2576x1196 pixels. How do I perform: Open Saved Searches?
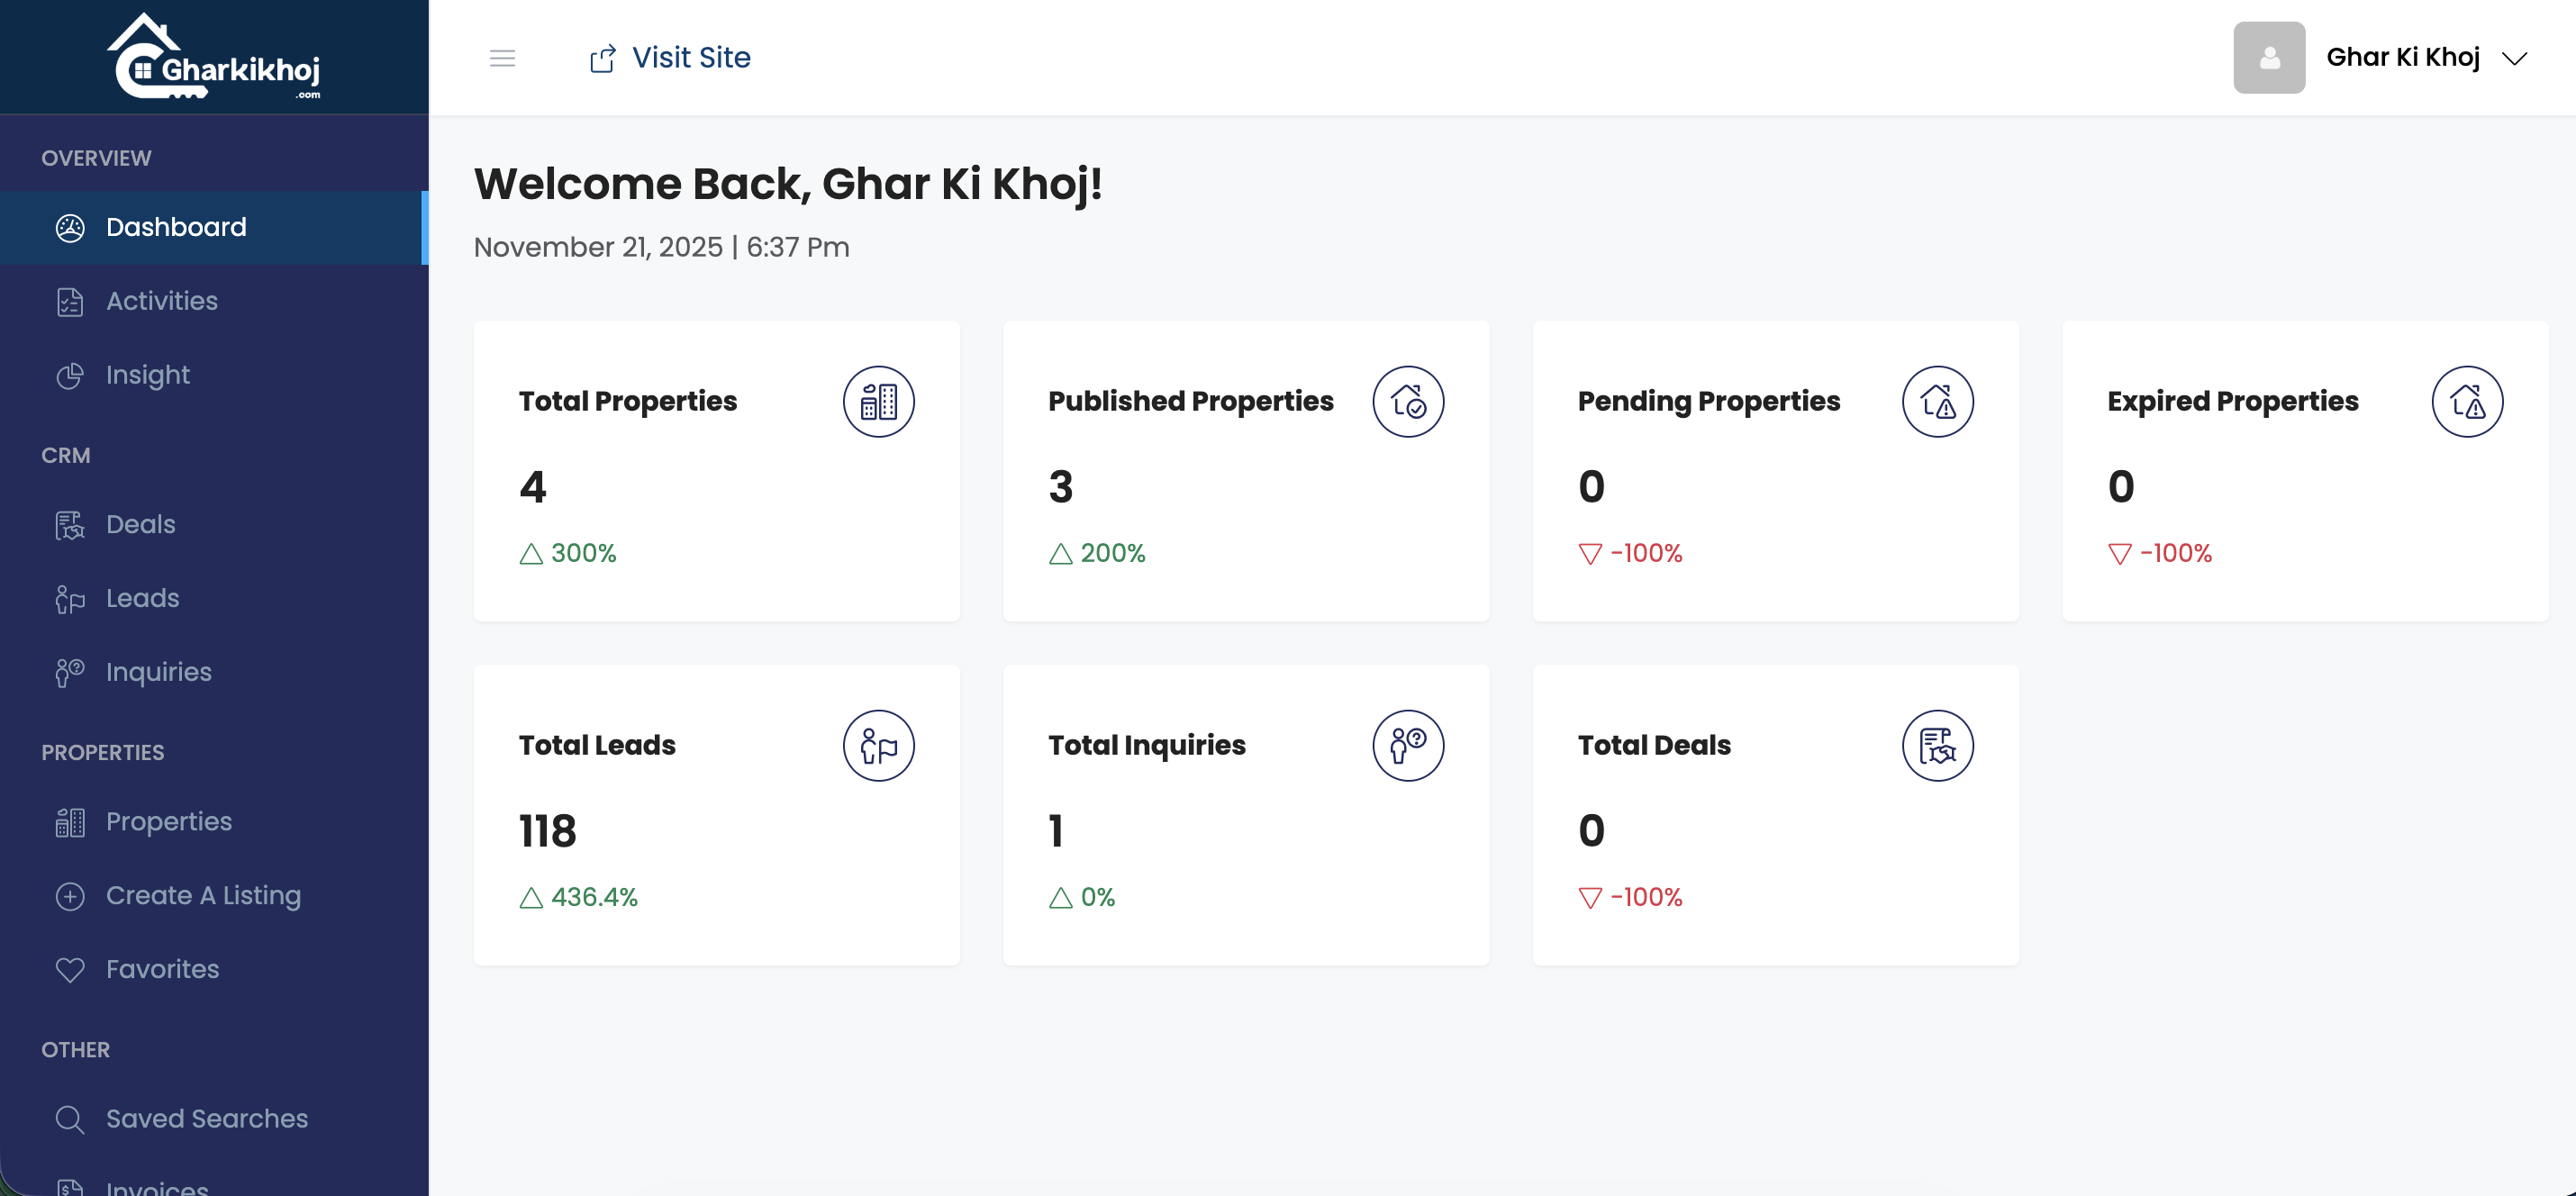pyautogui.click(x=207, y=1119)
